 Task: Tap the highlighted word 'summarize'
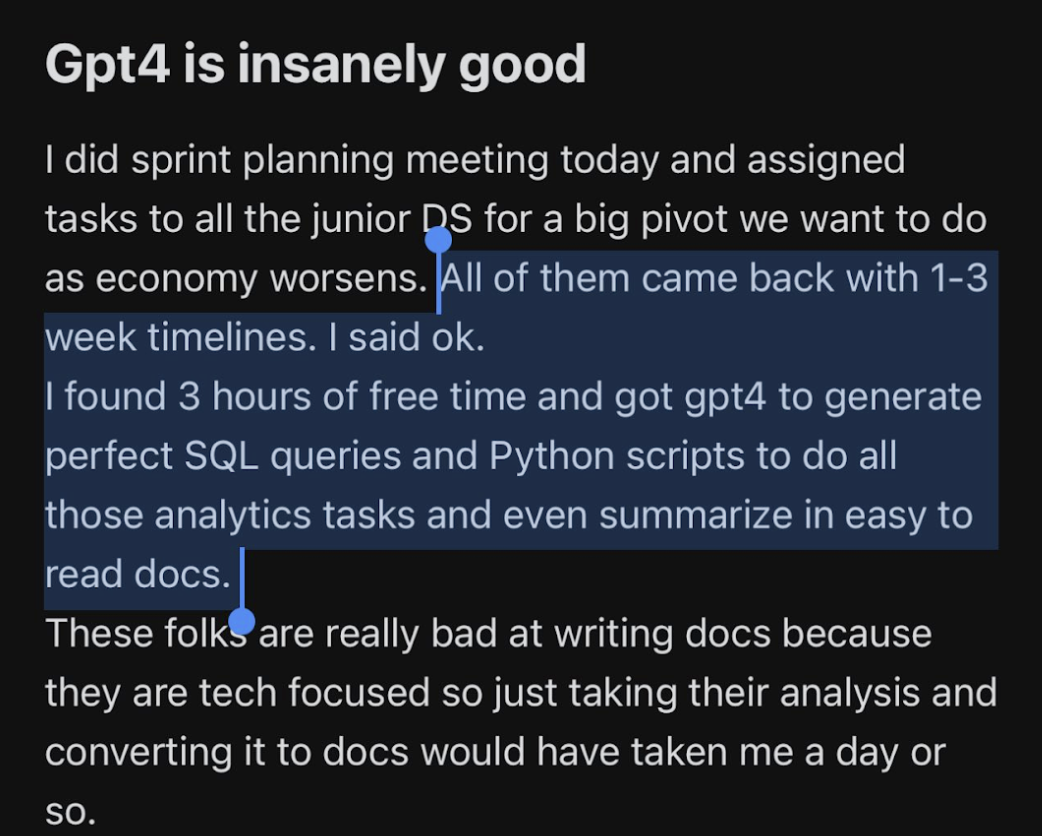696,516
